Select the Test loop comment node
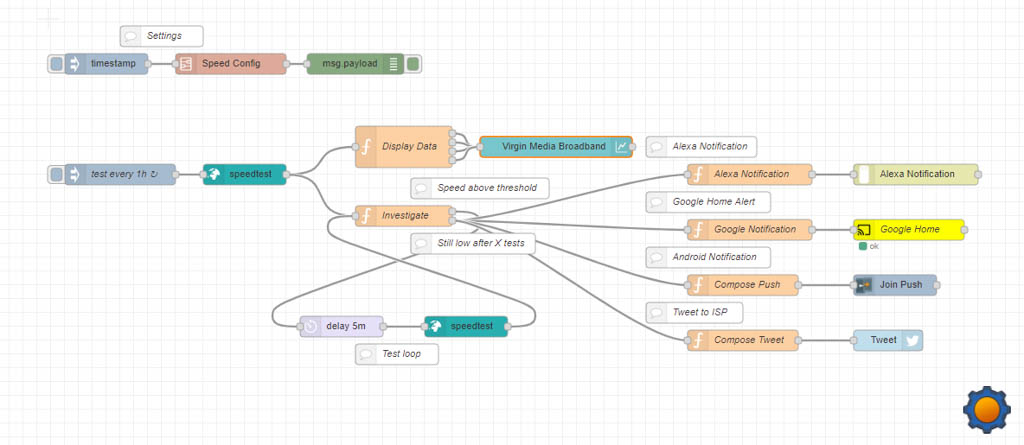The image size is (1024, 445). 397,354
